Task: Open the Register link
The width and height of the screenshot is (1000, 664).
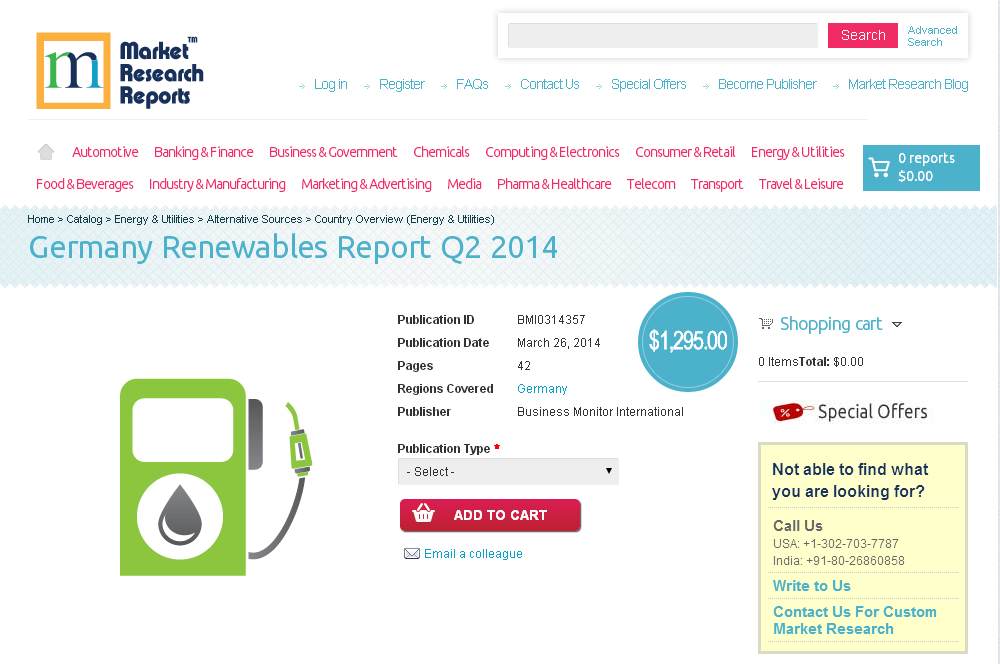Action: [401, 84]
